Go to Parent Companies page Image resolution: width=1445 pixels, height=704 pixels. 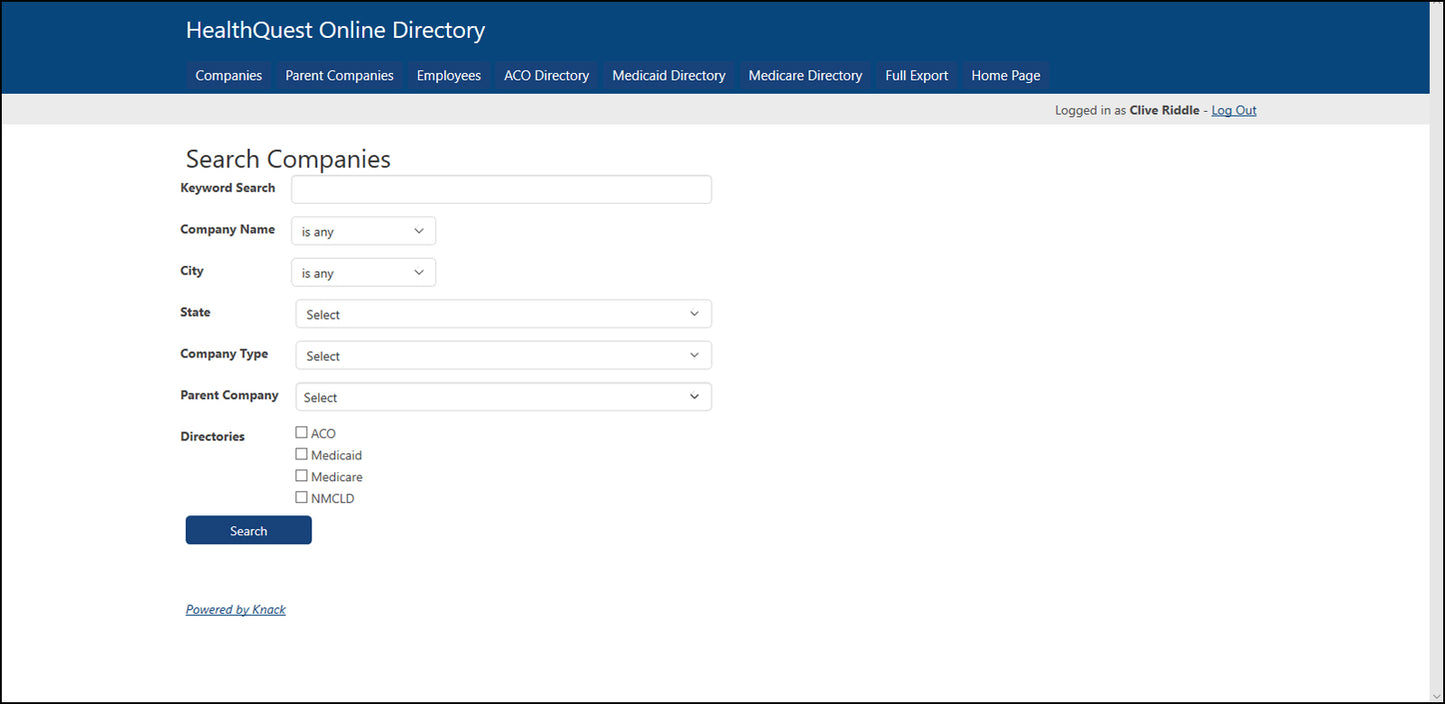tap(339, 76)
